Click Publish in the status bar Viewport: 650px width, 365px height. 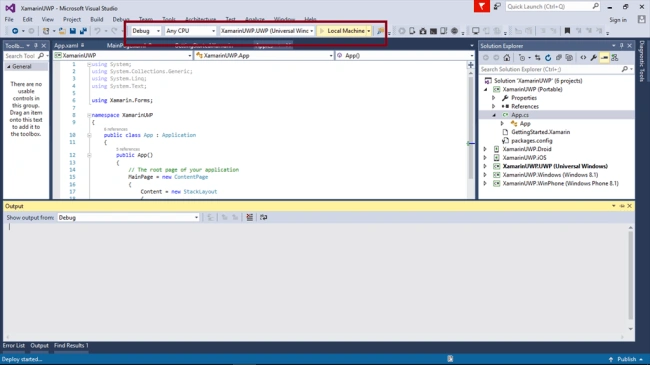(x=626, y=359)
